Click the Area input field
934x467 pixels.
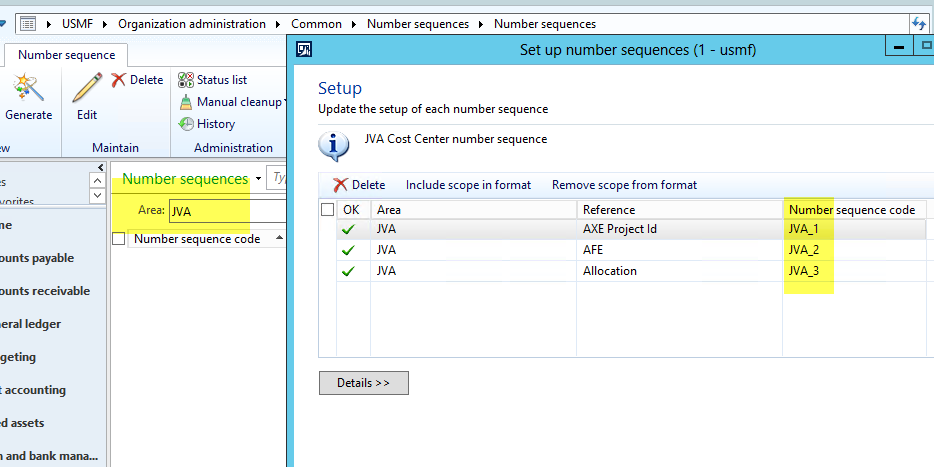tap(209, 211)
